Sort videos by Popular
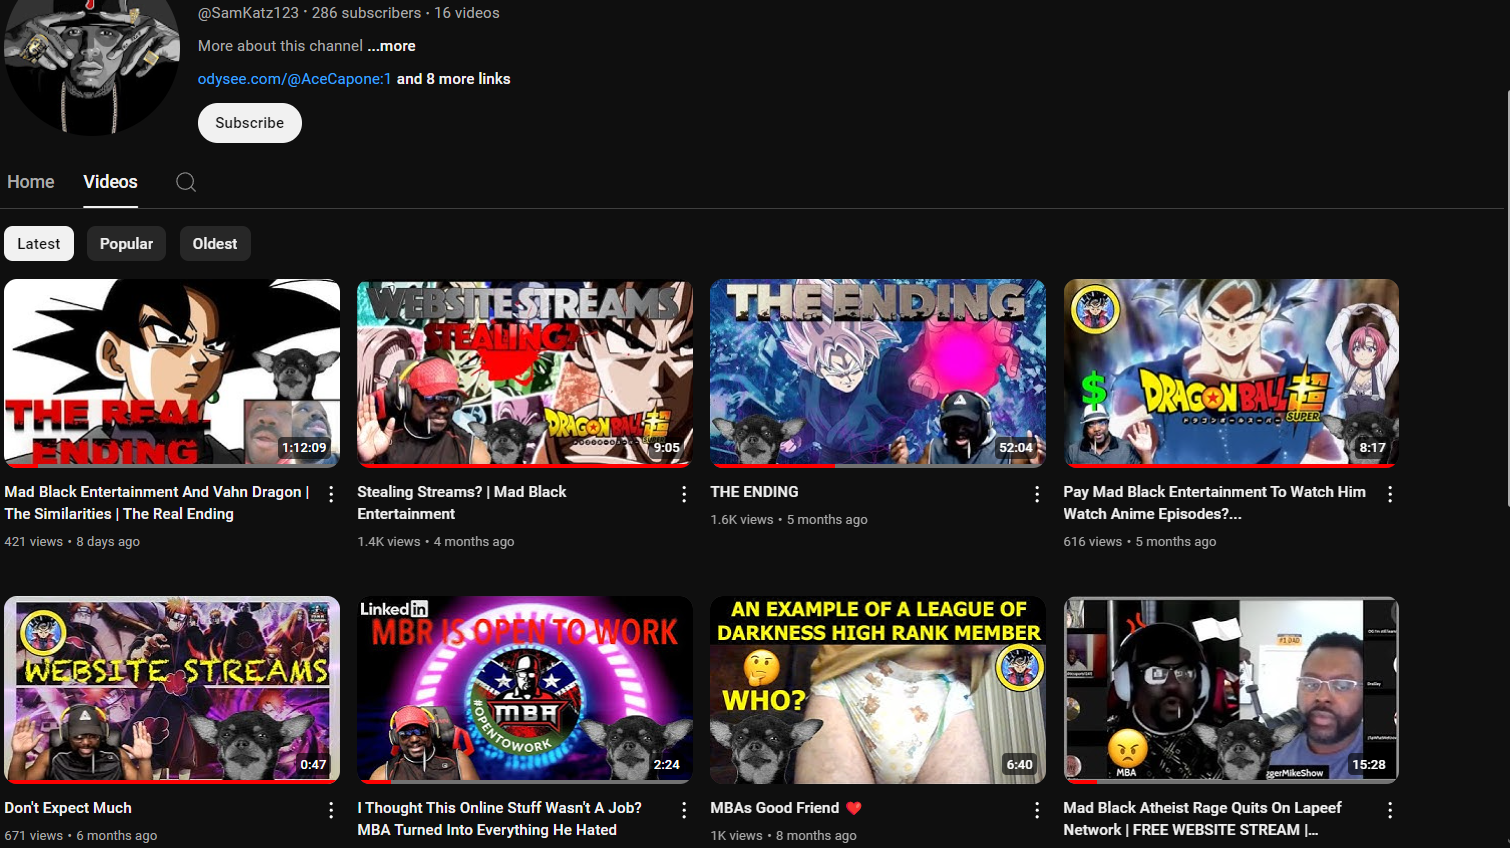 click(126, 244)
